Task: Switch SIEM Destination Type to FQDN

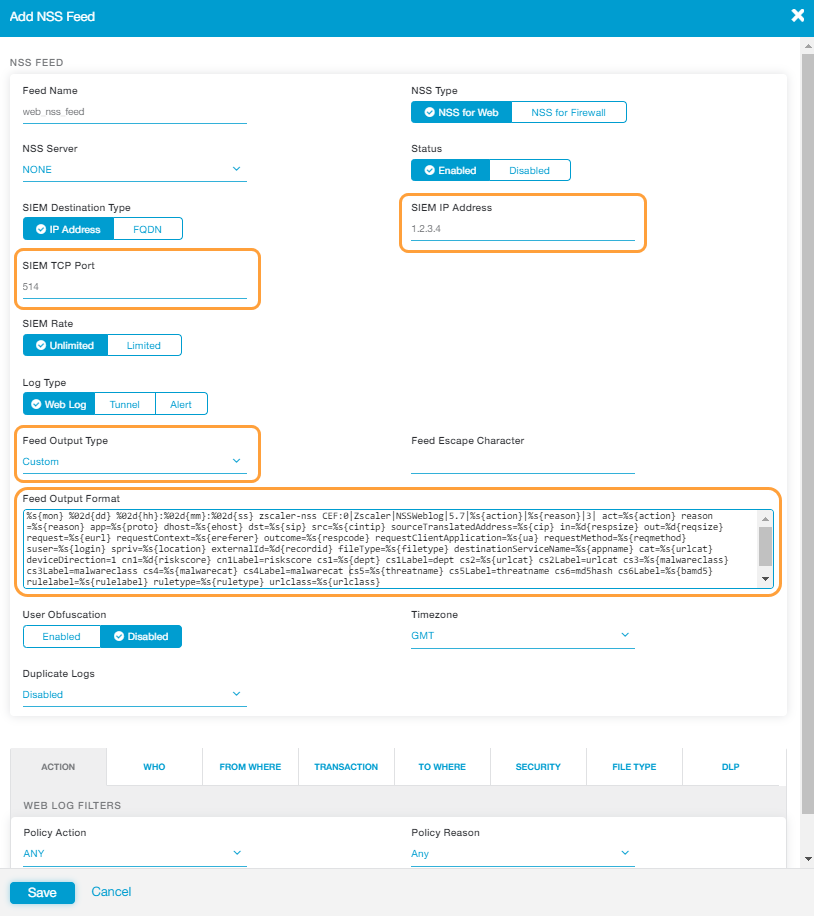Action: (x=147, y=228)
